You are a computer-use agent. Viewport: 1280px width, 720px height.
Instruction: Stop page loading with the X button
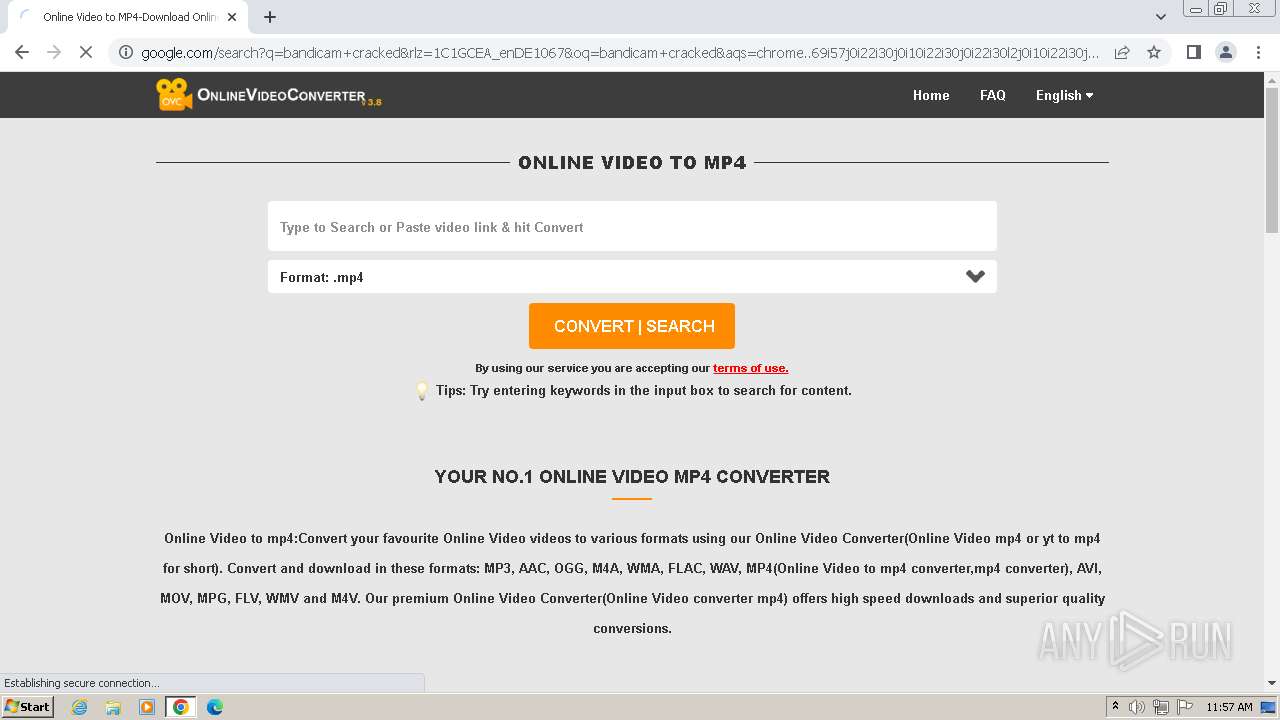pos(86,52)
